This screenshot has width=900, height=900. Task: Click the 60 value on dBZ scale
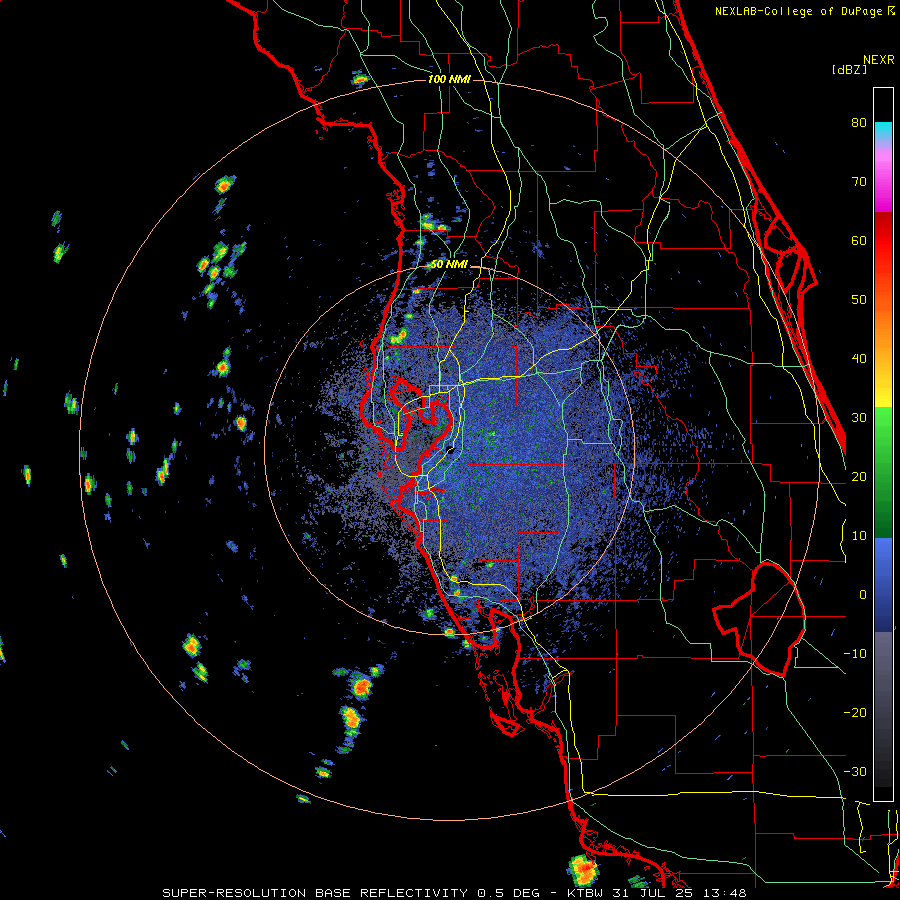[x=859, y=240]
